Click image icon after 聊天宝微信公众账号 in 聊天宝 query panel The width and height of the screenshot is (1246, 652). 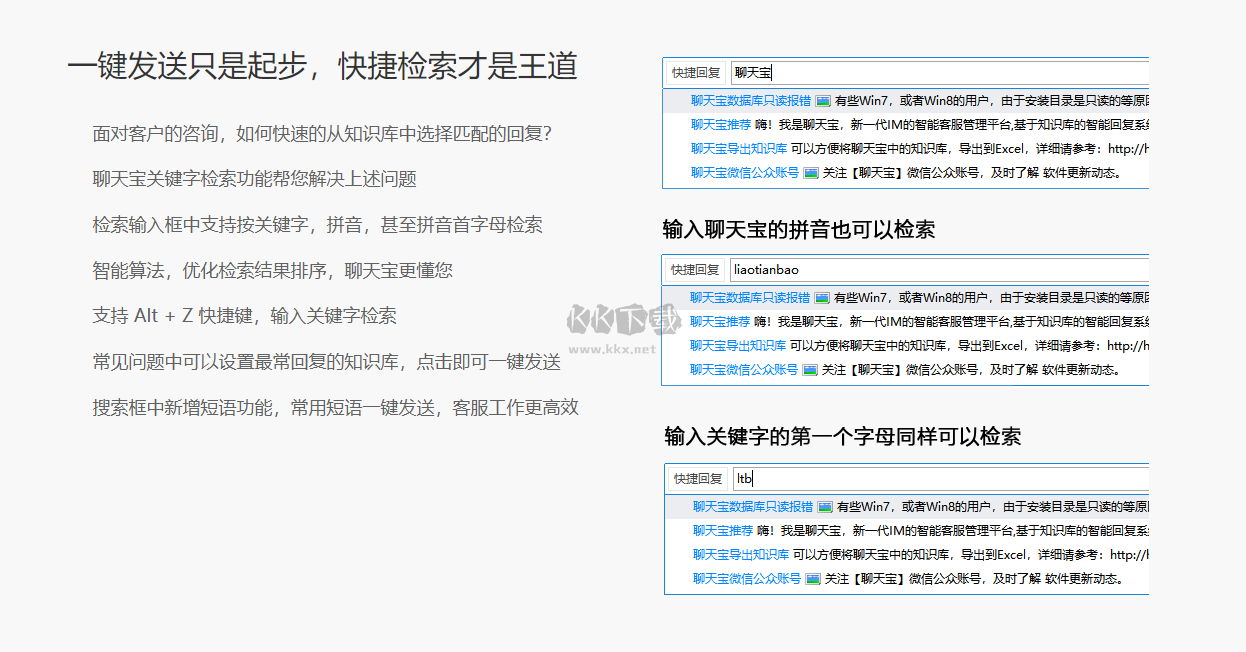click(x=811, y=173)
